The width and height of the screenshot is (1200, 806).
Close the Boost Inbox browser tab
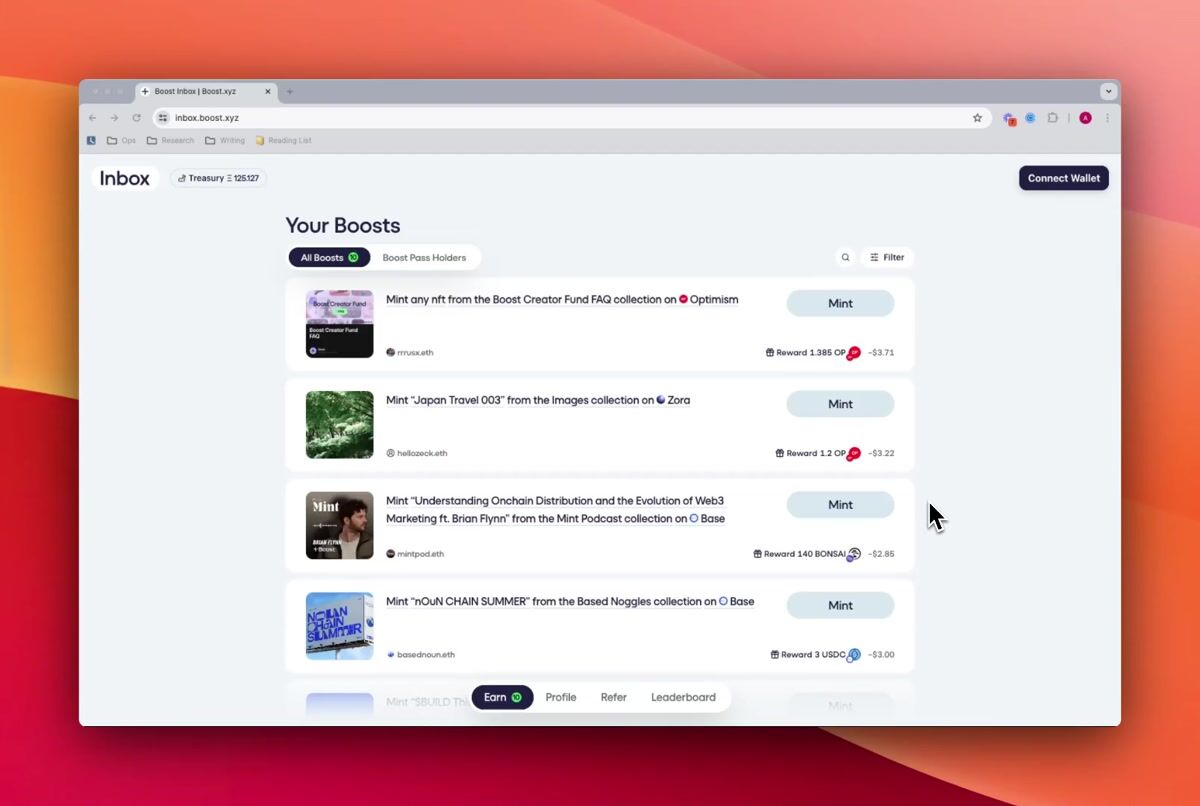click(x=268, y=91)
